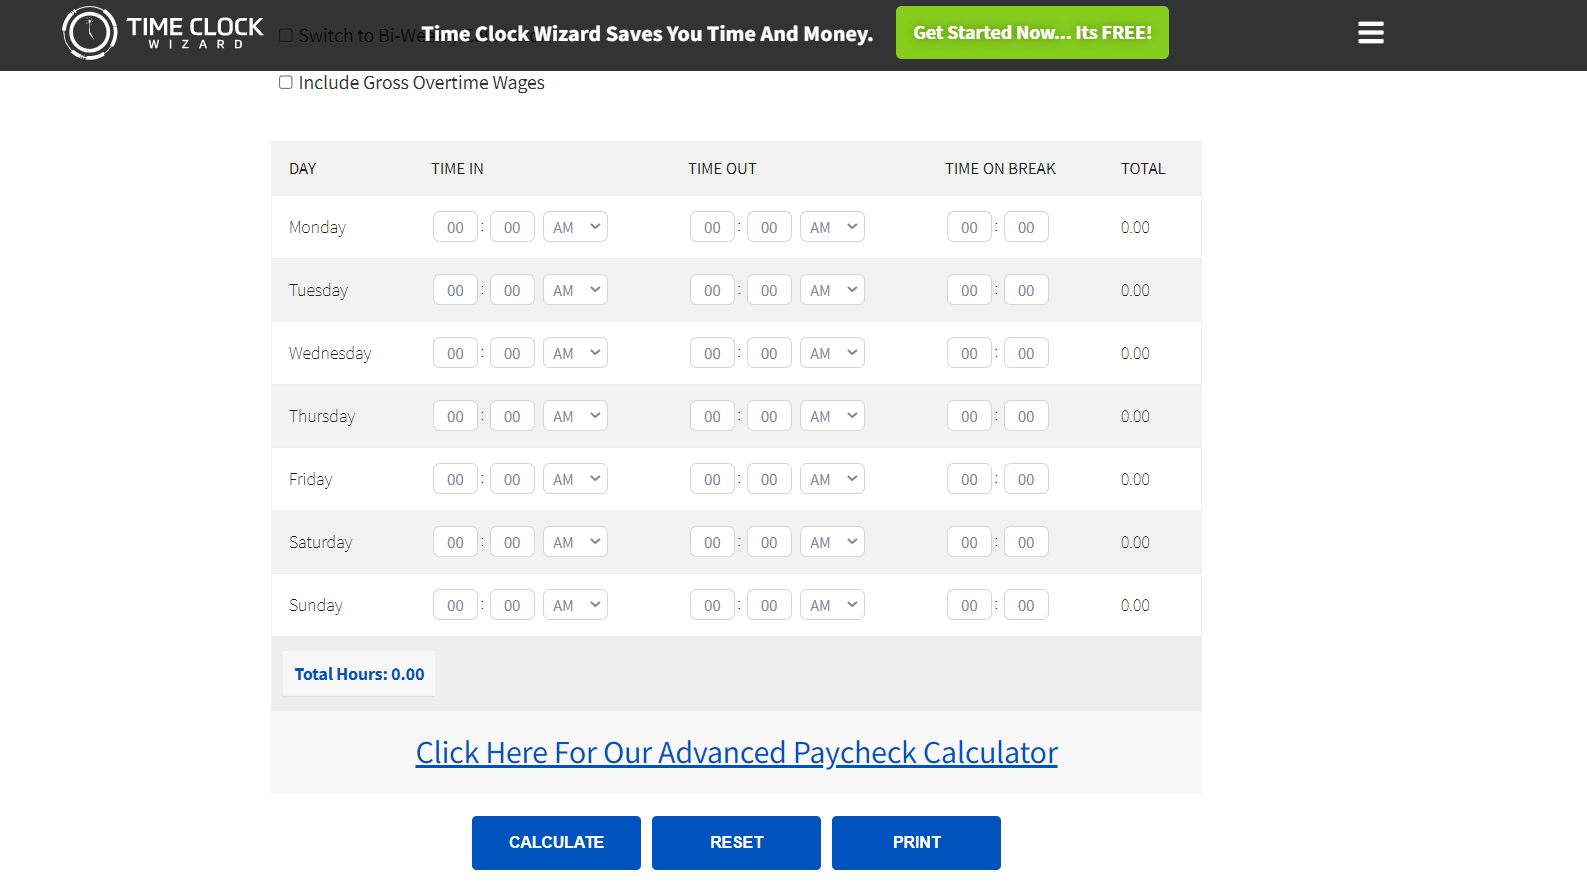Viewport: 1587px width, 886px height.
Task: Click the Wednesday row label
Action: 330,353
